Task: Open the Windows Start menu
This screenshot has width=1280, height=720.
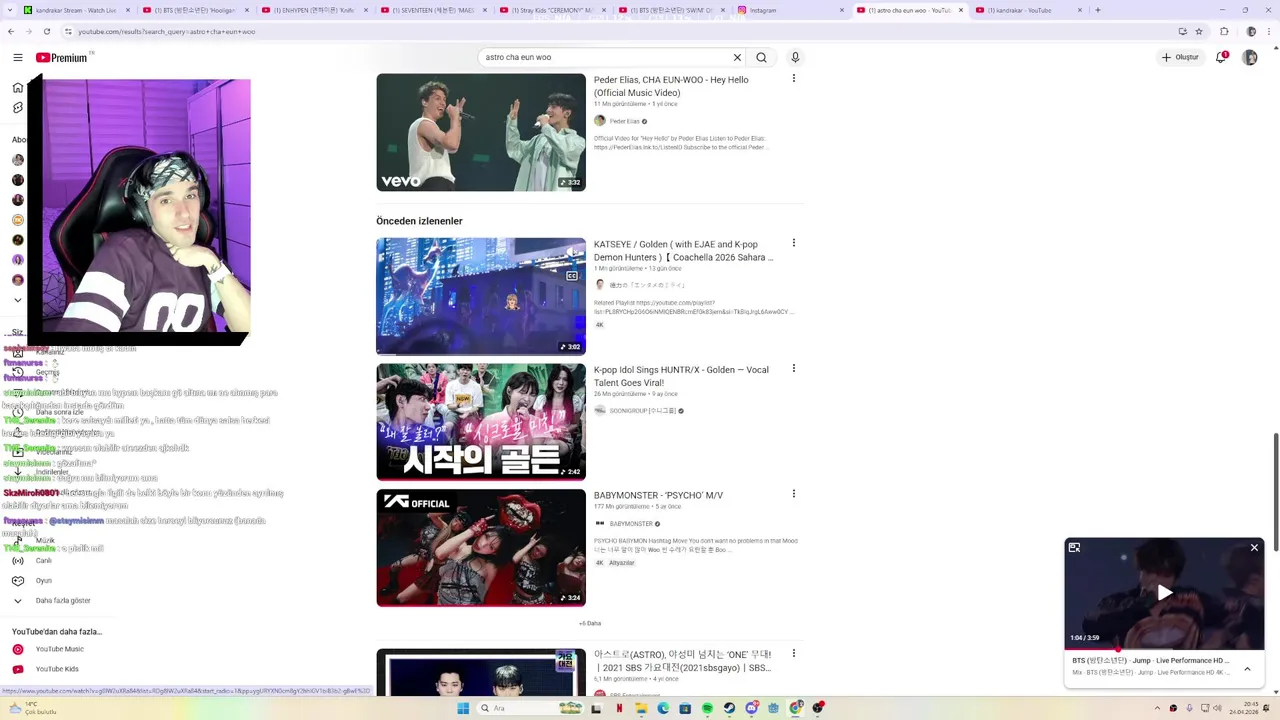Action: pos(463,708)
